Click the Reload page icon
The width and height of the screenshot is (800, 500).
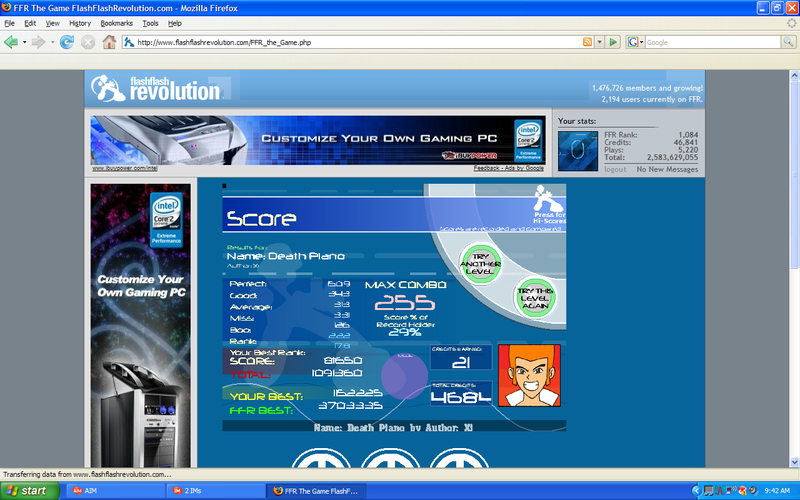pyautogui.click(x=67, y=42)
